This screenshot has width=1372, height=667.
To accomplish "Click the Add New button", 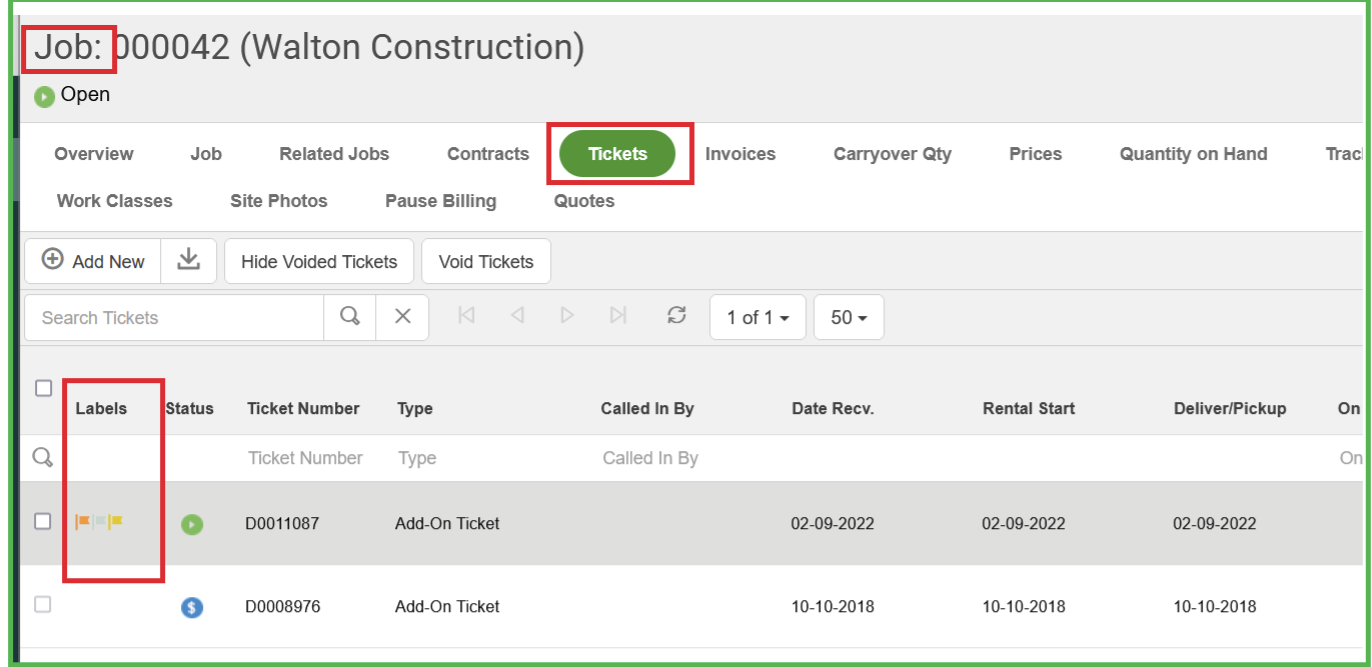I will (93, 261).
